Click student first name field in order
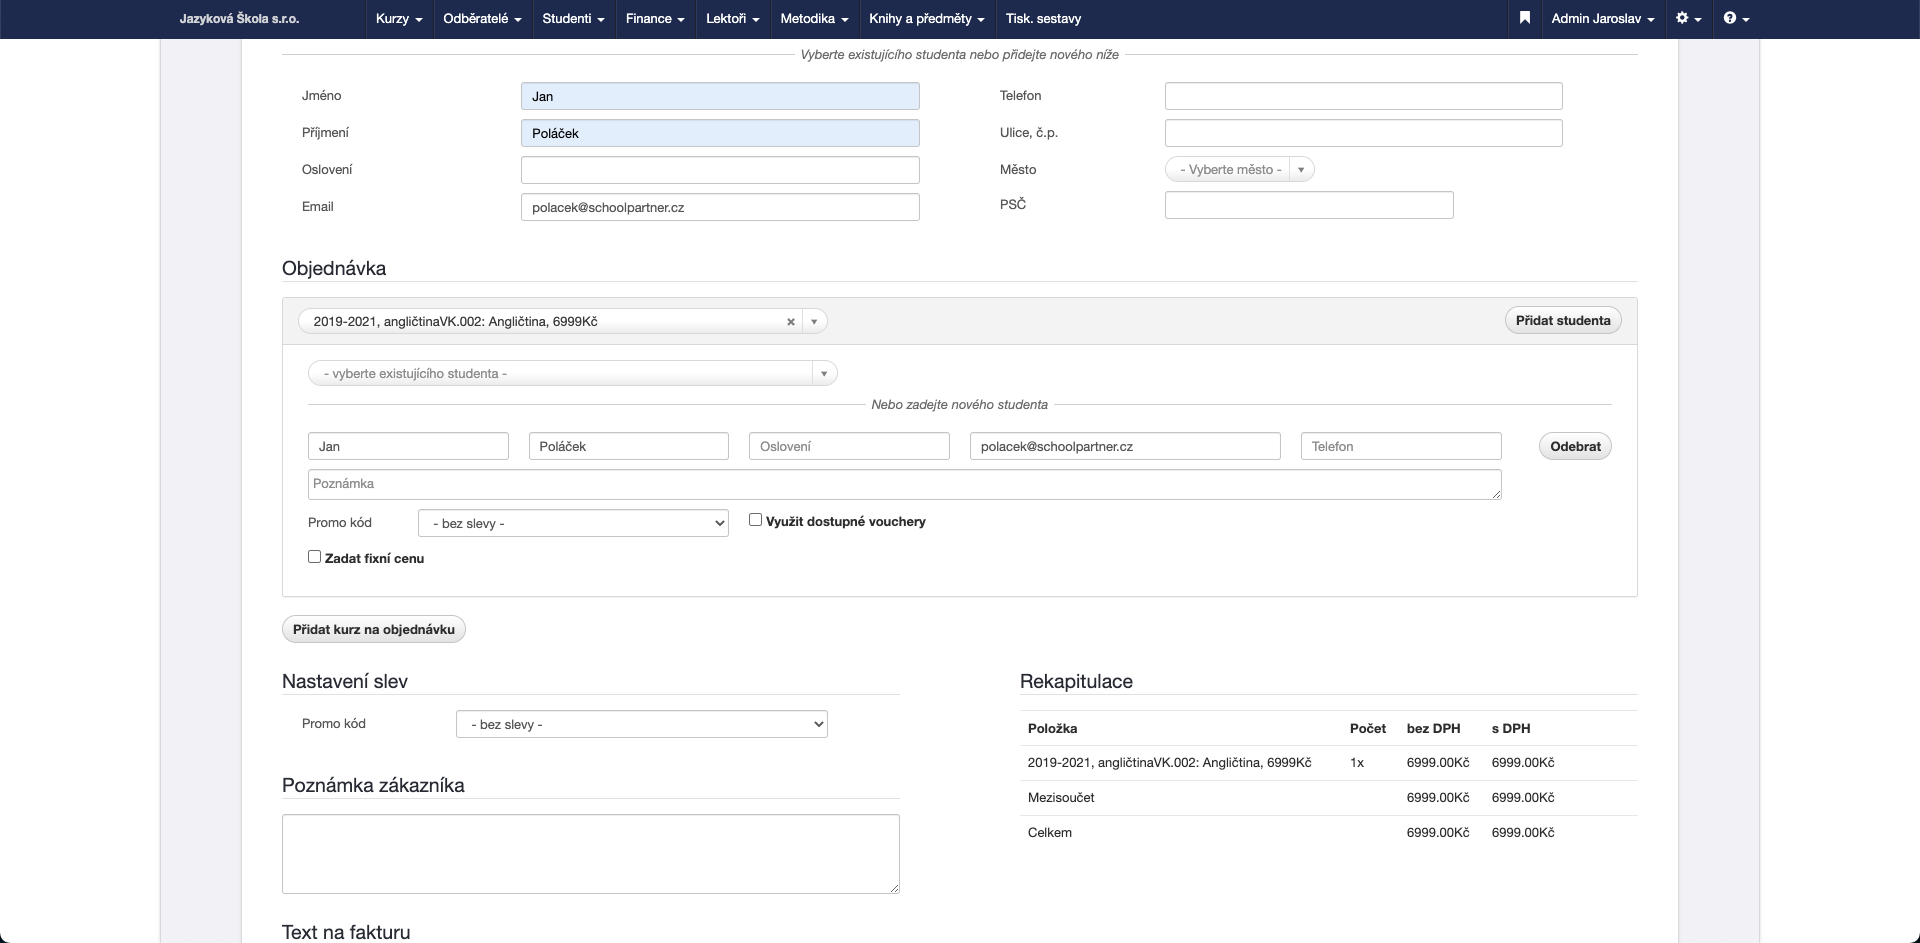This screenshot has width=1920, height=943. pyautogui.click(x=408, y=446)
